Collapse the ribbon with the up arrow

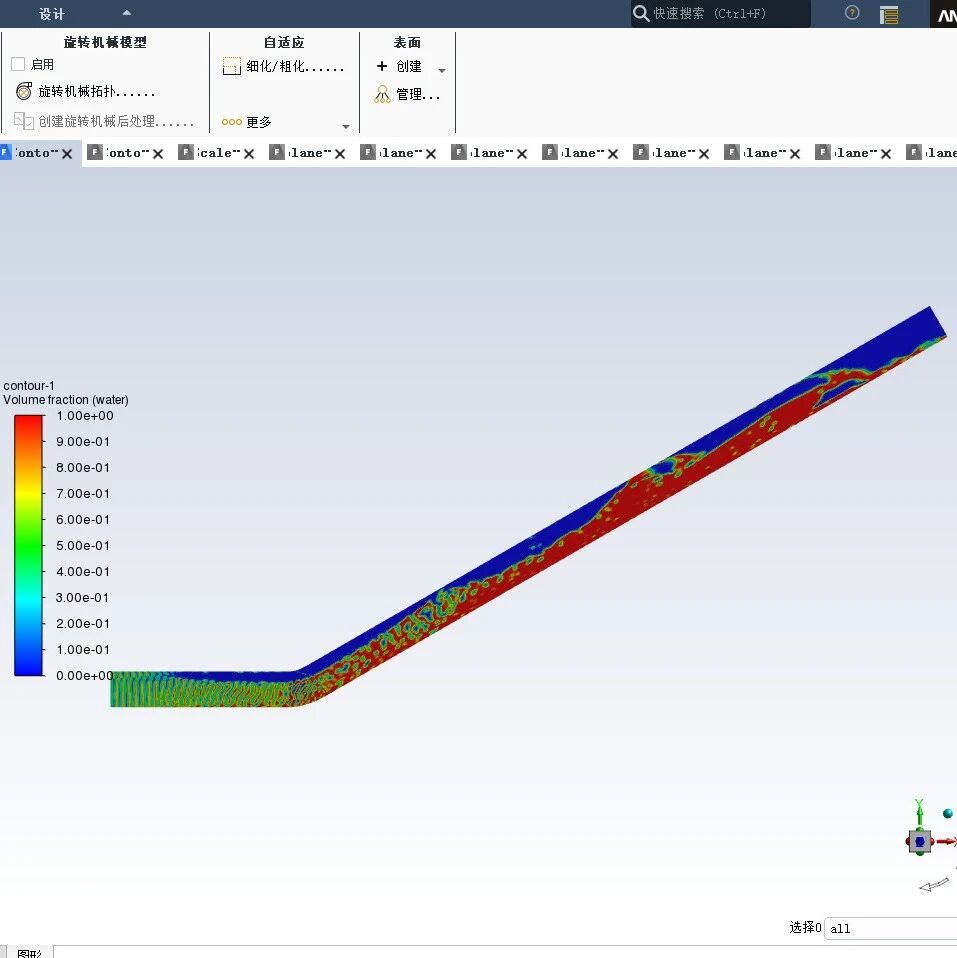click(126, 13)
